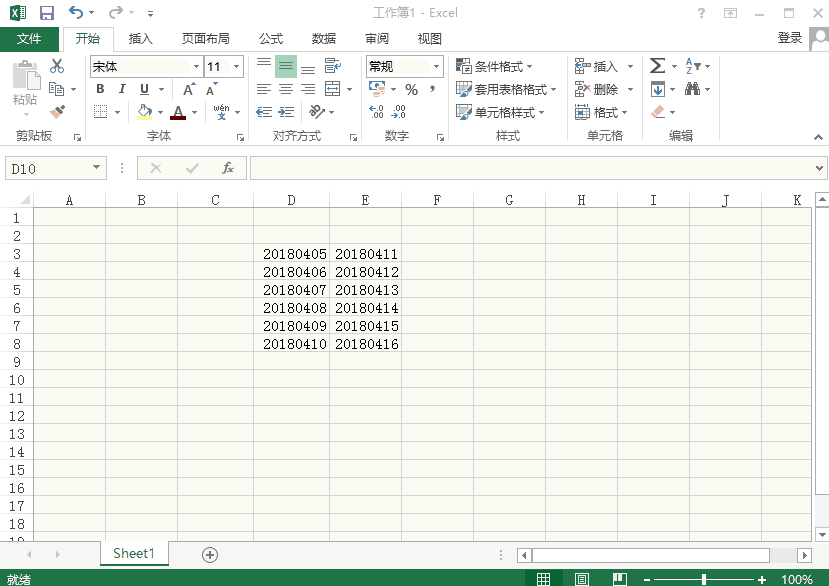829x586 pixels.
Task: Select cell D3 containing 20180405
Action: (292, 254)
